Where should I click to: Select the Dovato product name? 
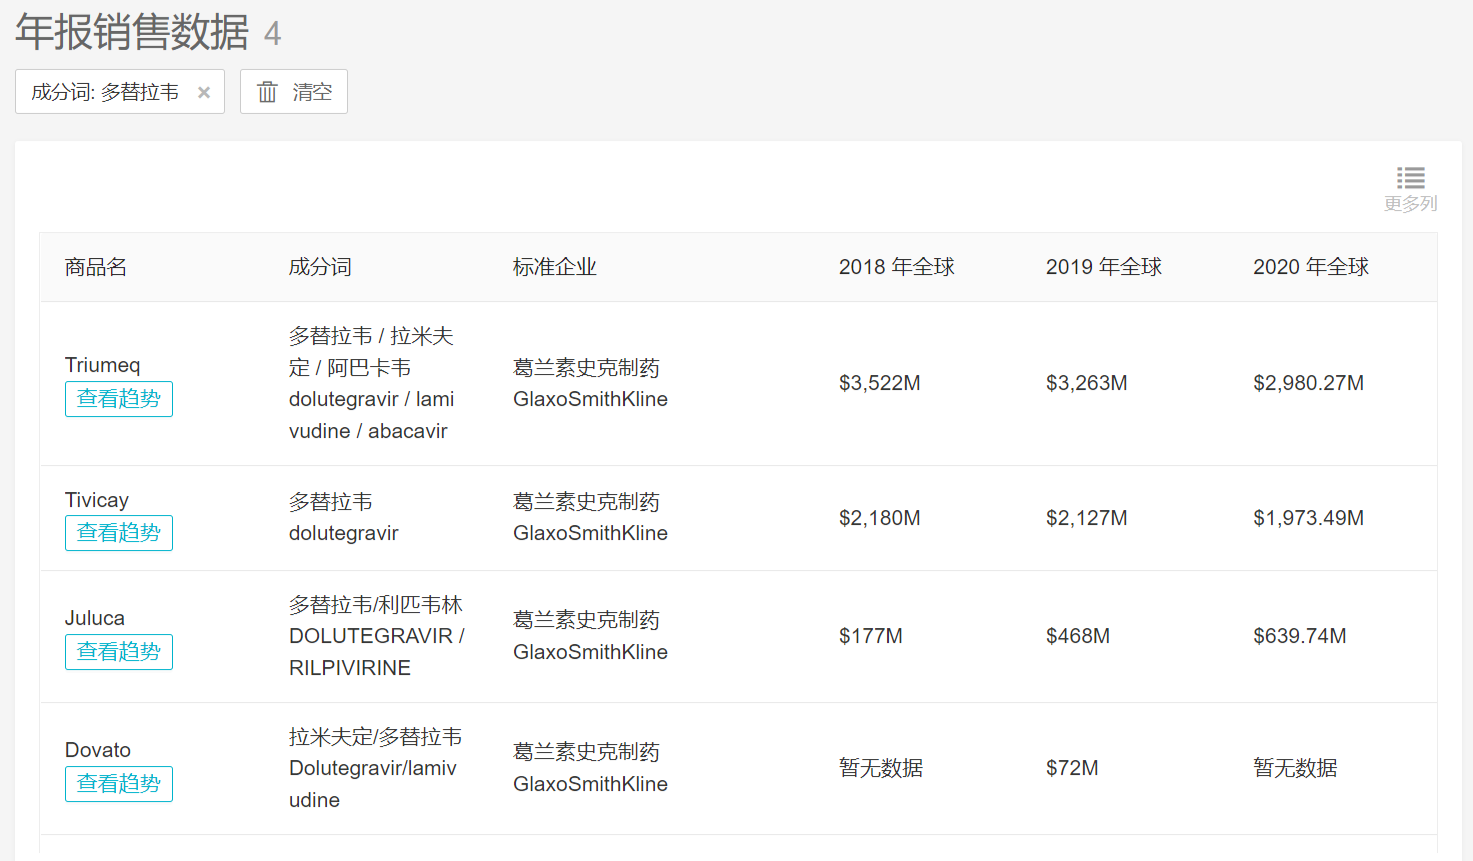tap(98, 750)
